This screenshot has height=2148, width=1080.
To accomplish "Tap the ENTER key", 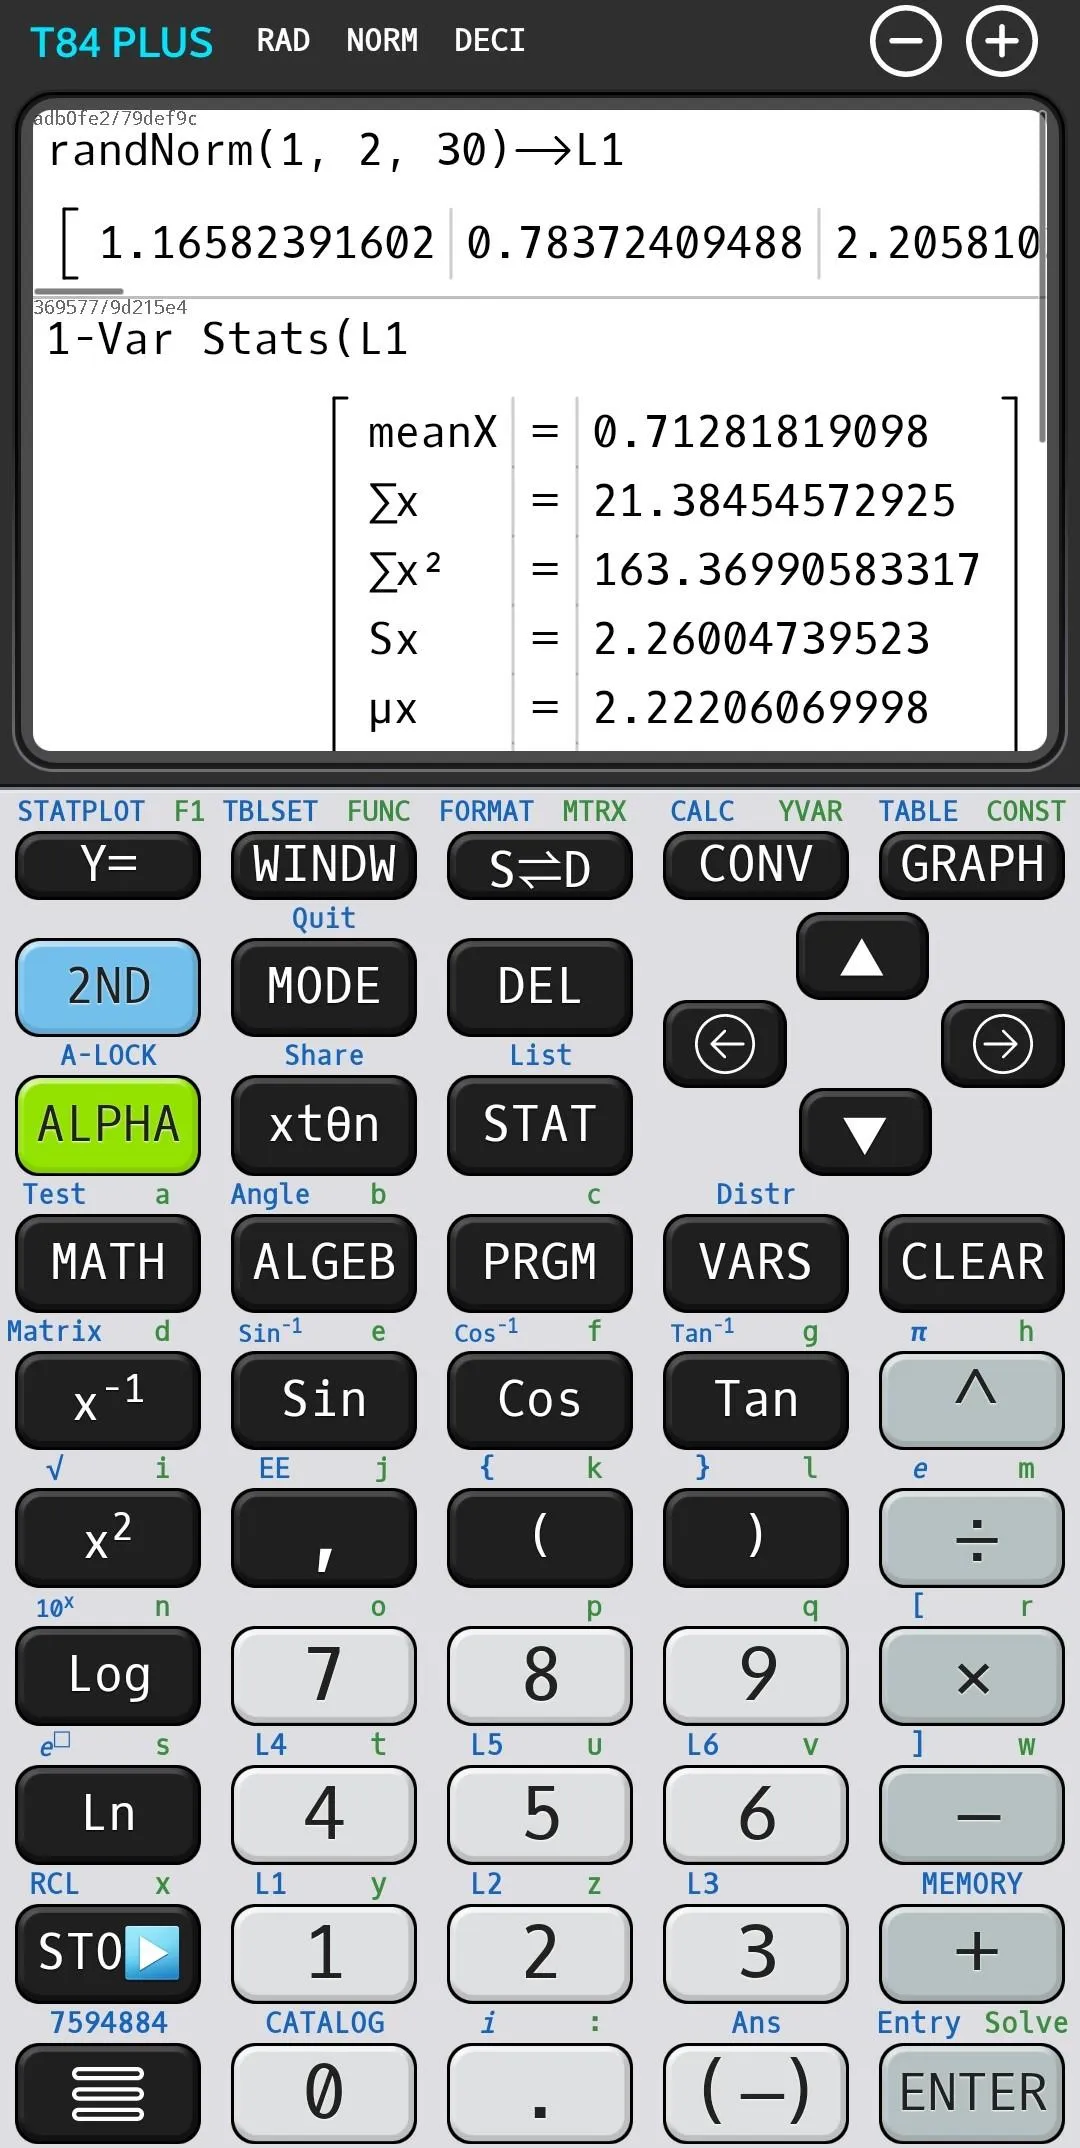I will 972,2093.
